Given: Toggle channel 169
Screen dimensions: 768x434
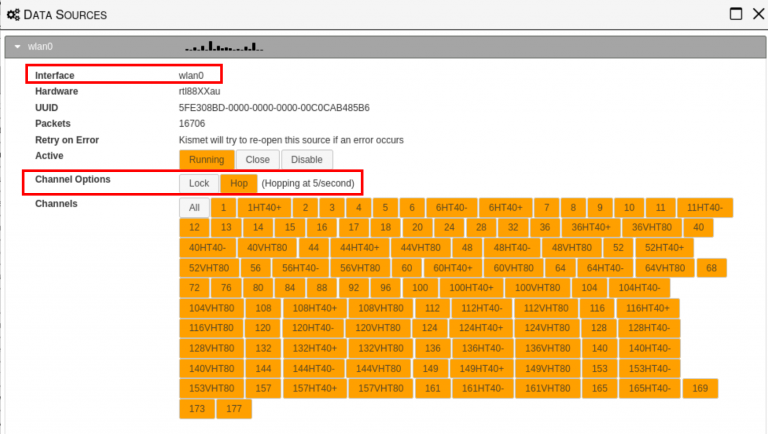Looking at the screenshot, I should coord(700,388).
